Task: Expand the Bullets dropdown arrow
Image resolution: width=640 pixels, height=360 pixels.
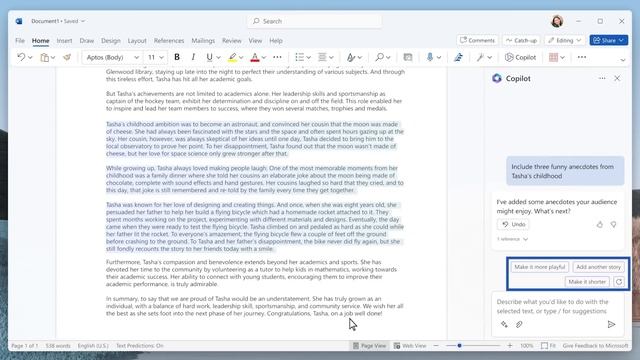Action: pyautogui.click(x=309, y=58)
